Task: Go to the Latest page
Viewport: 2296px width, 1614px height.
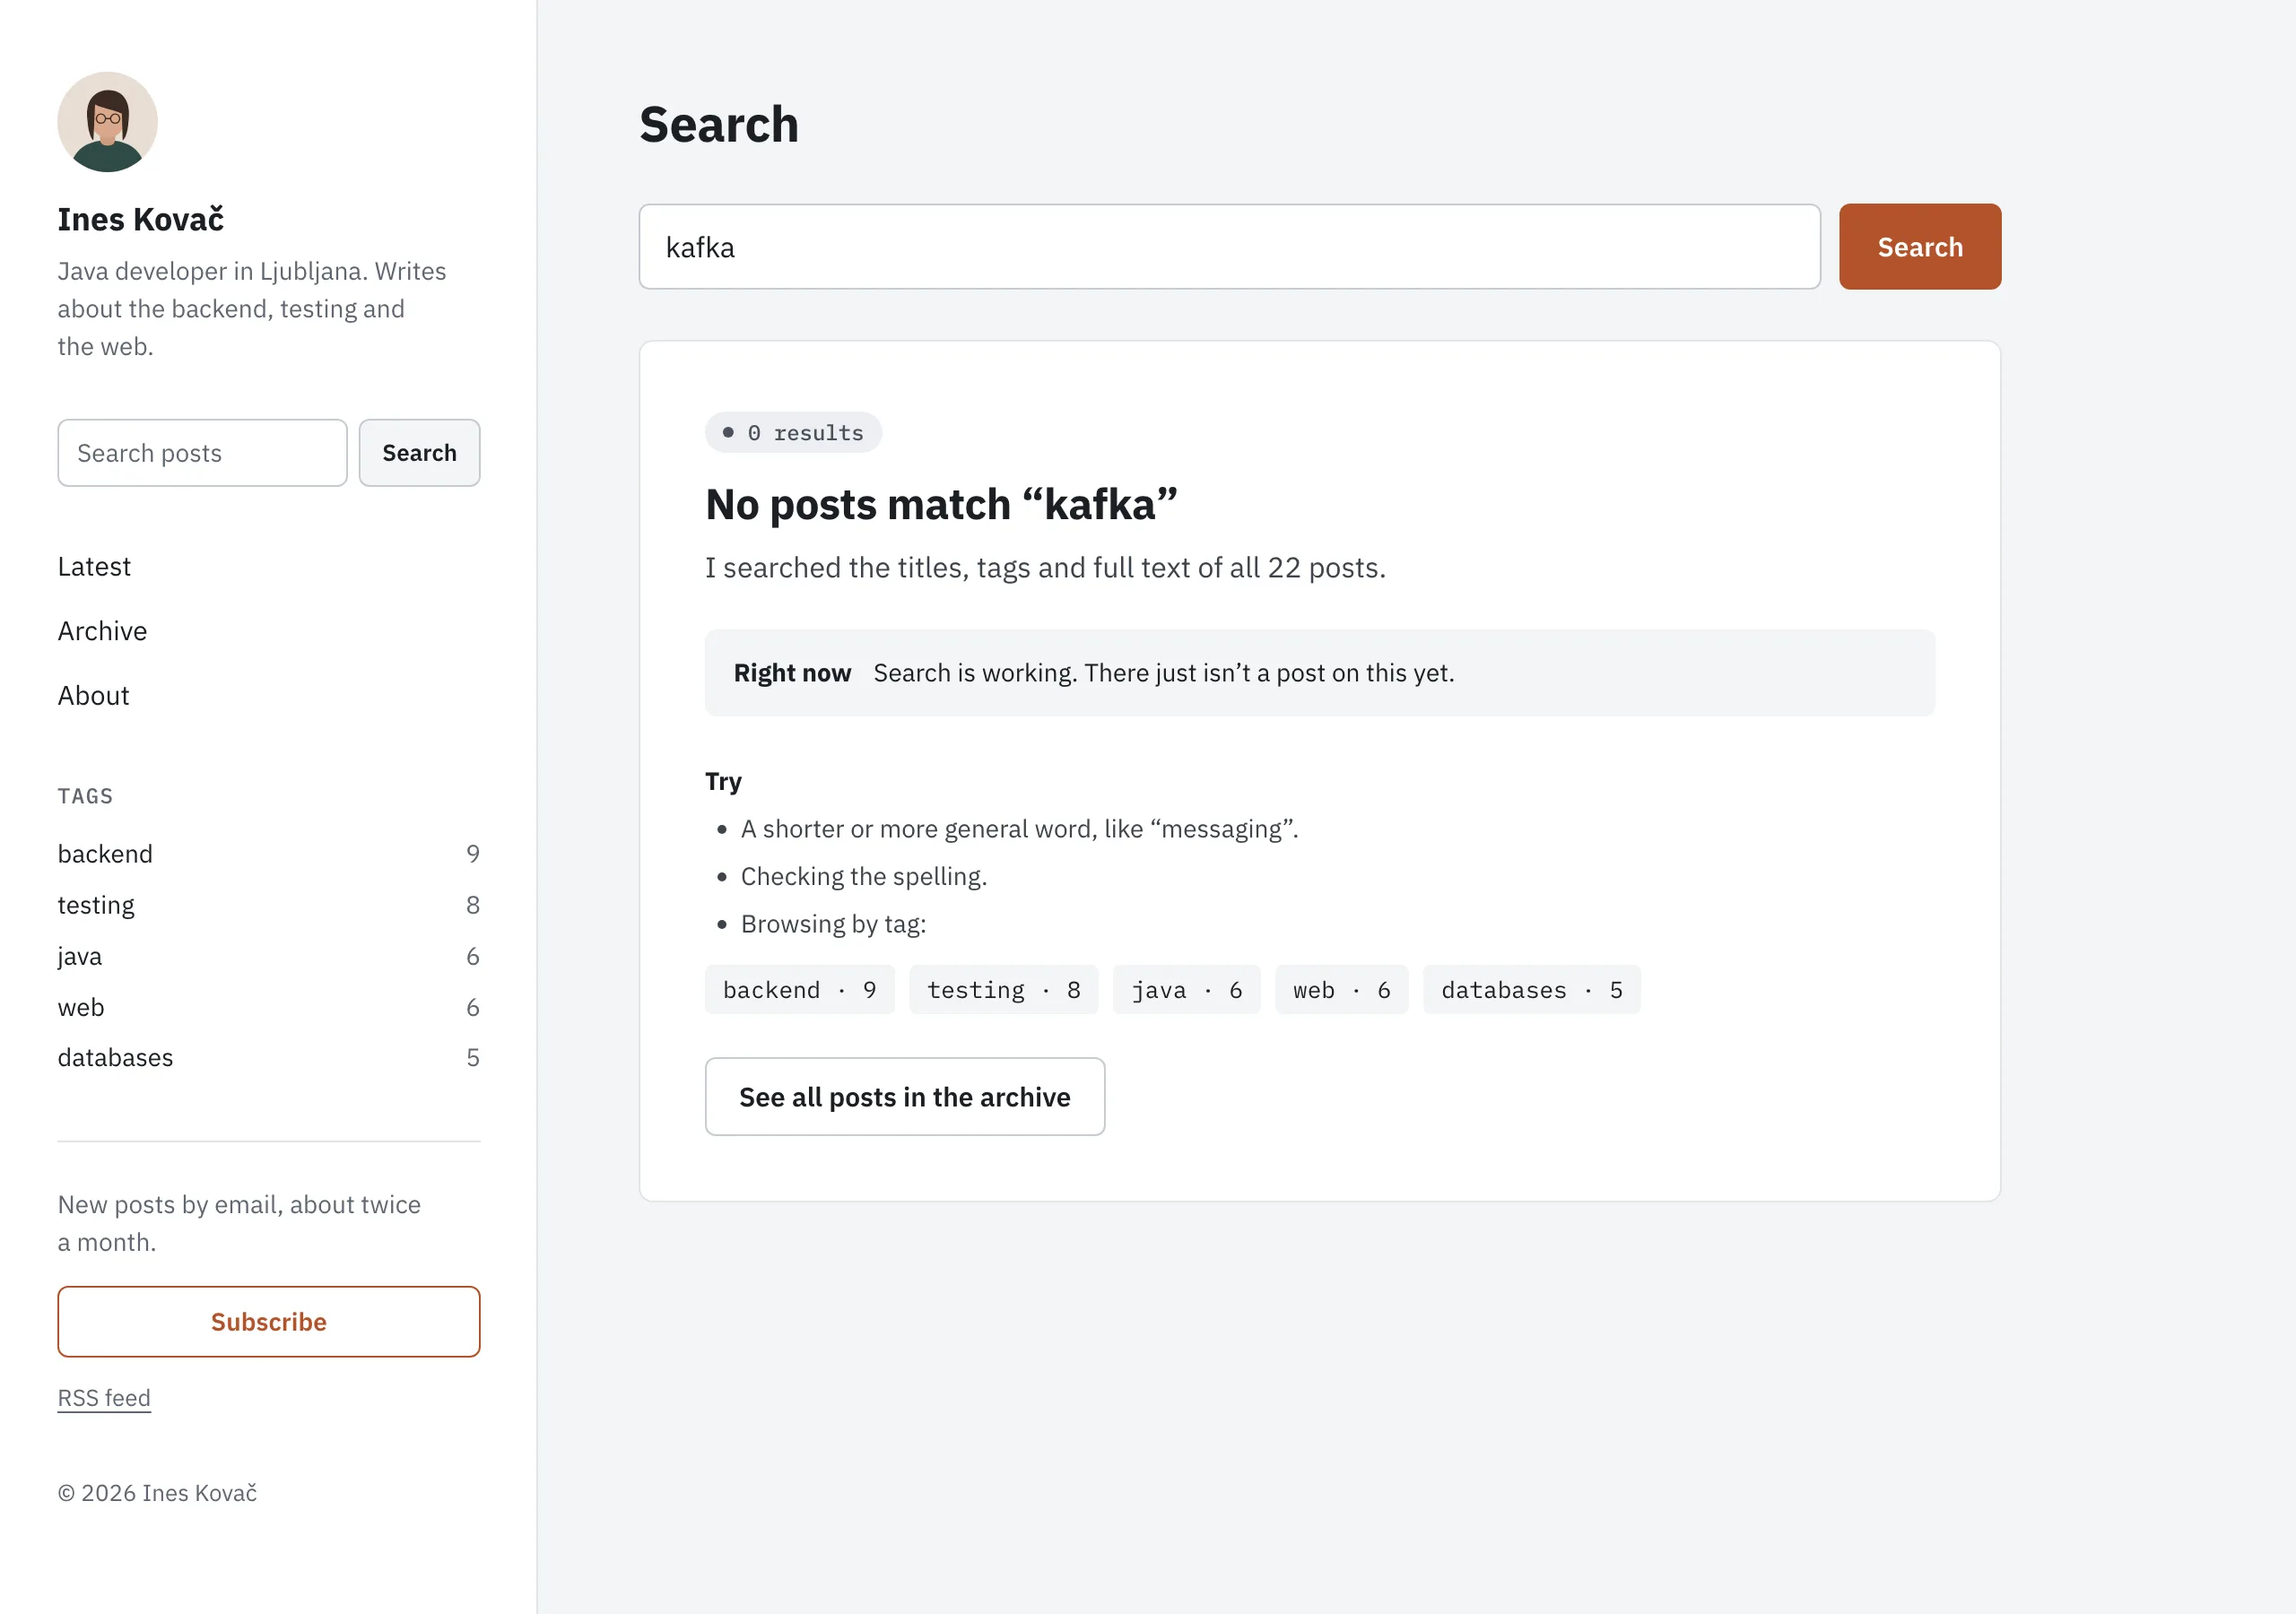Action: tap(94, 567)
